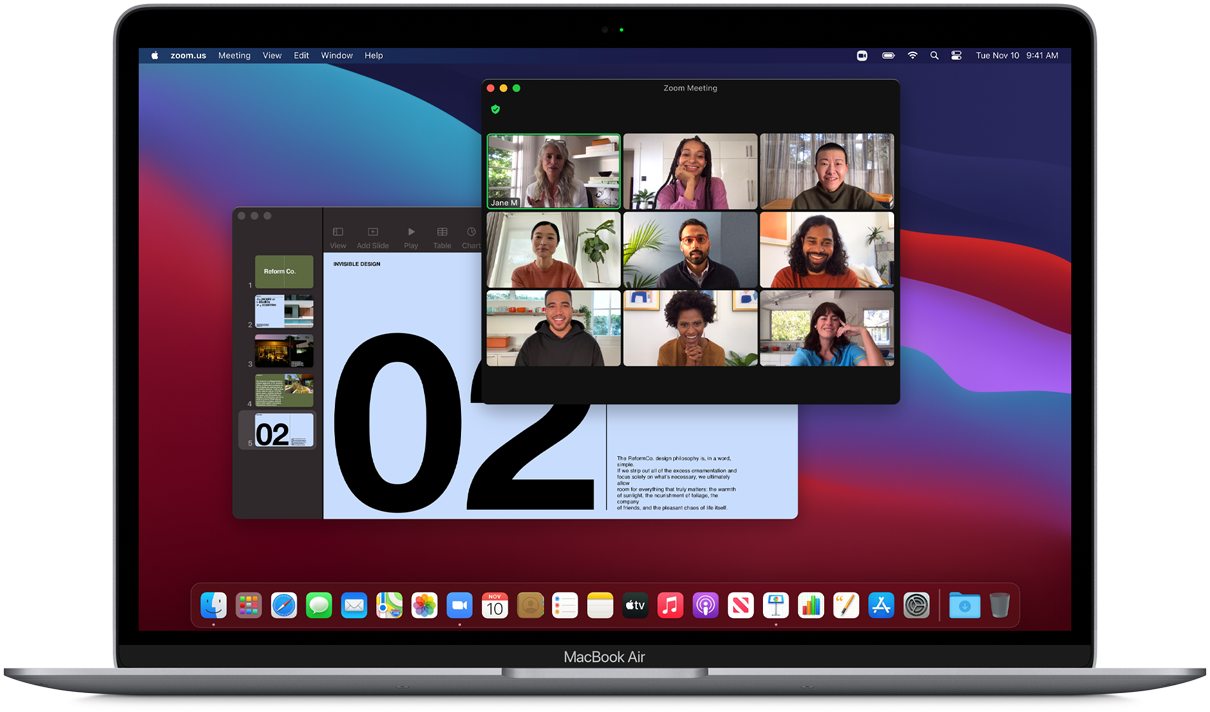The width and height of the screenshot is (1210, 712).
Task: Open Zoom from the dock
Action: pos(459,605)
